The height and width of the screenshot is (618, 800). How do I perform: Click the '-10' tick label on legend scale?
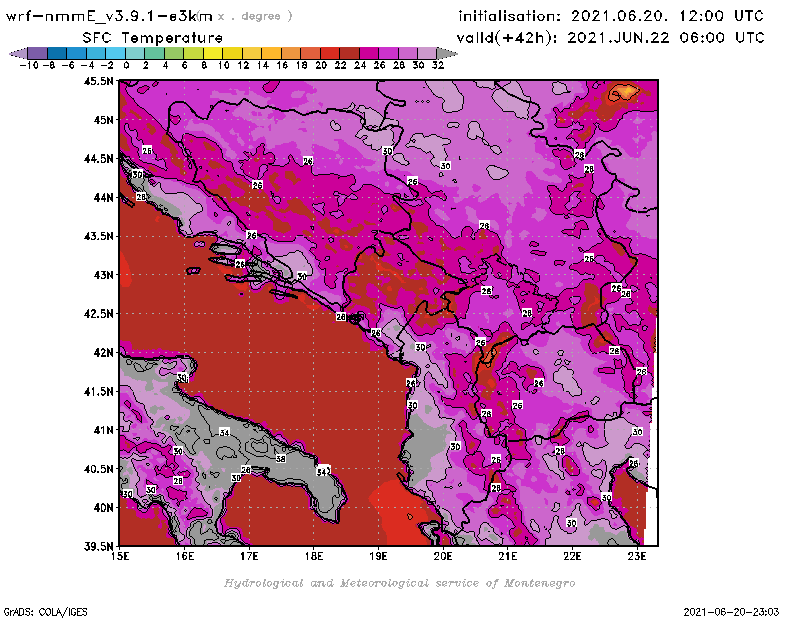pos(29,65)
